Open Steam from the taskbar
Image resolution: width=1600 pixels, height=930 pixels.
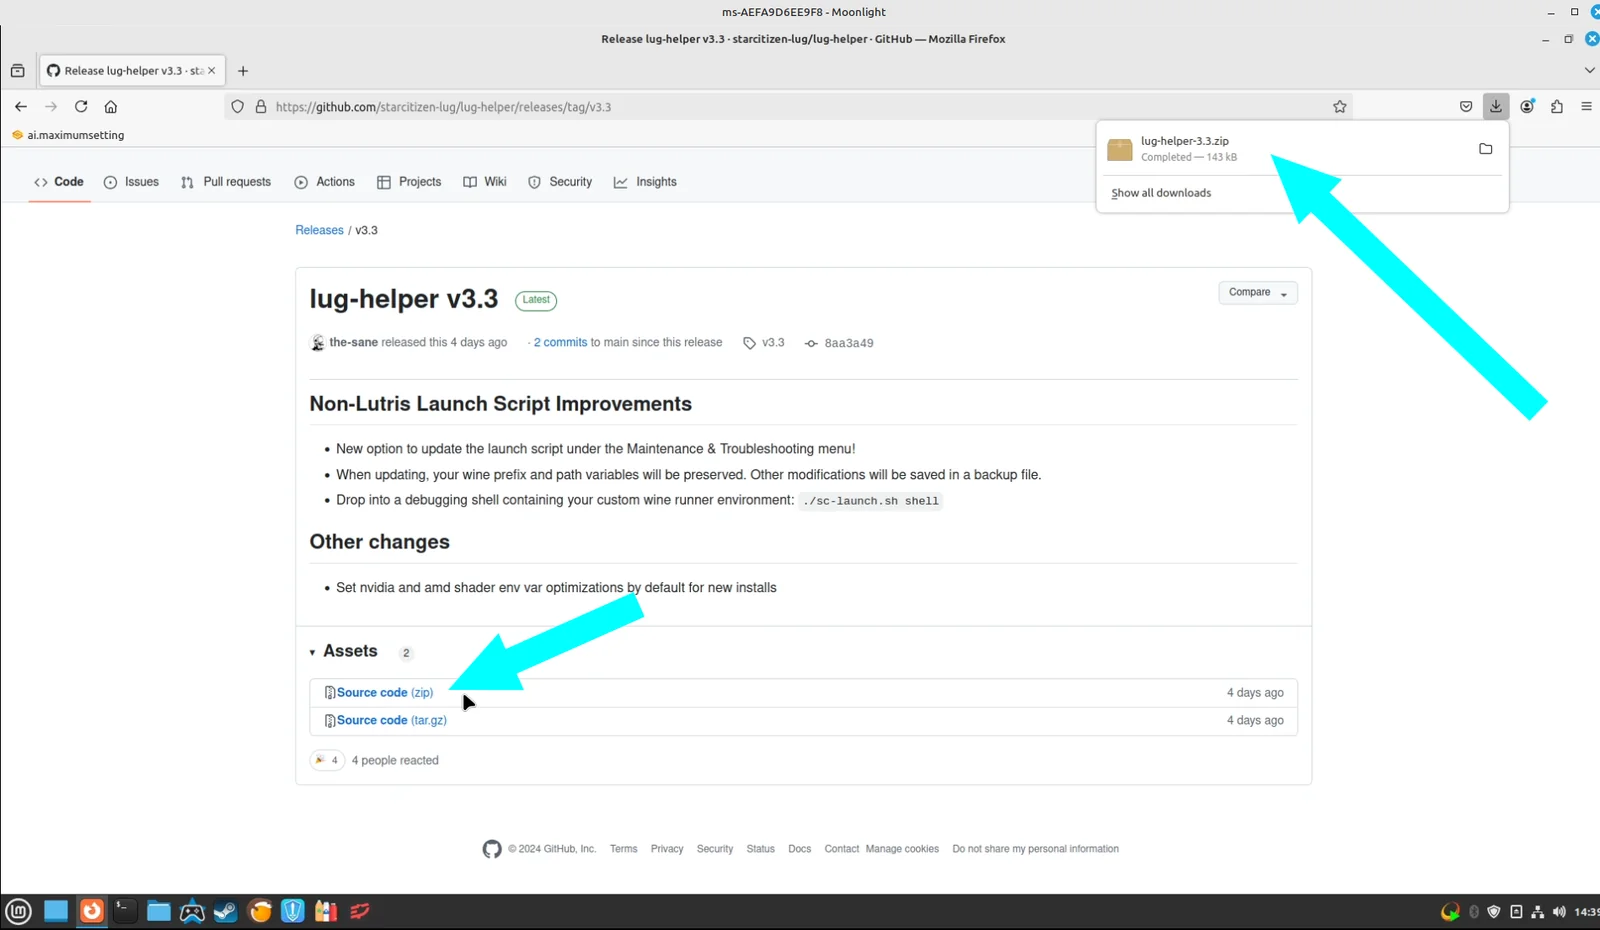[226, 911]
